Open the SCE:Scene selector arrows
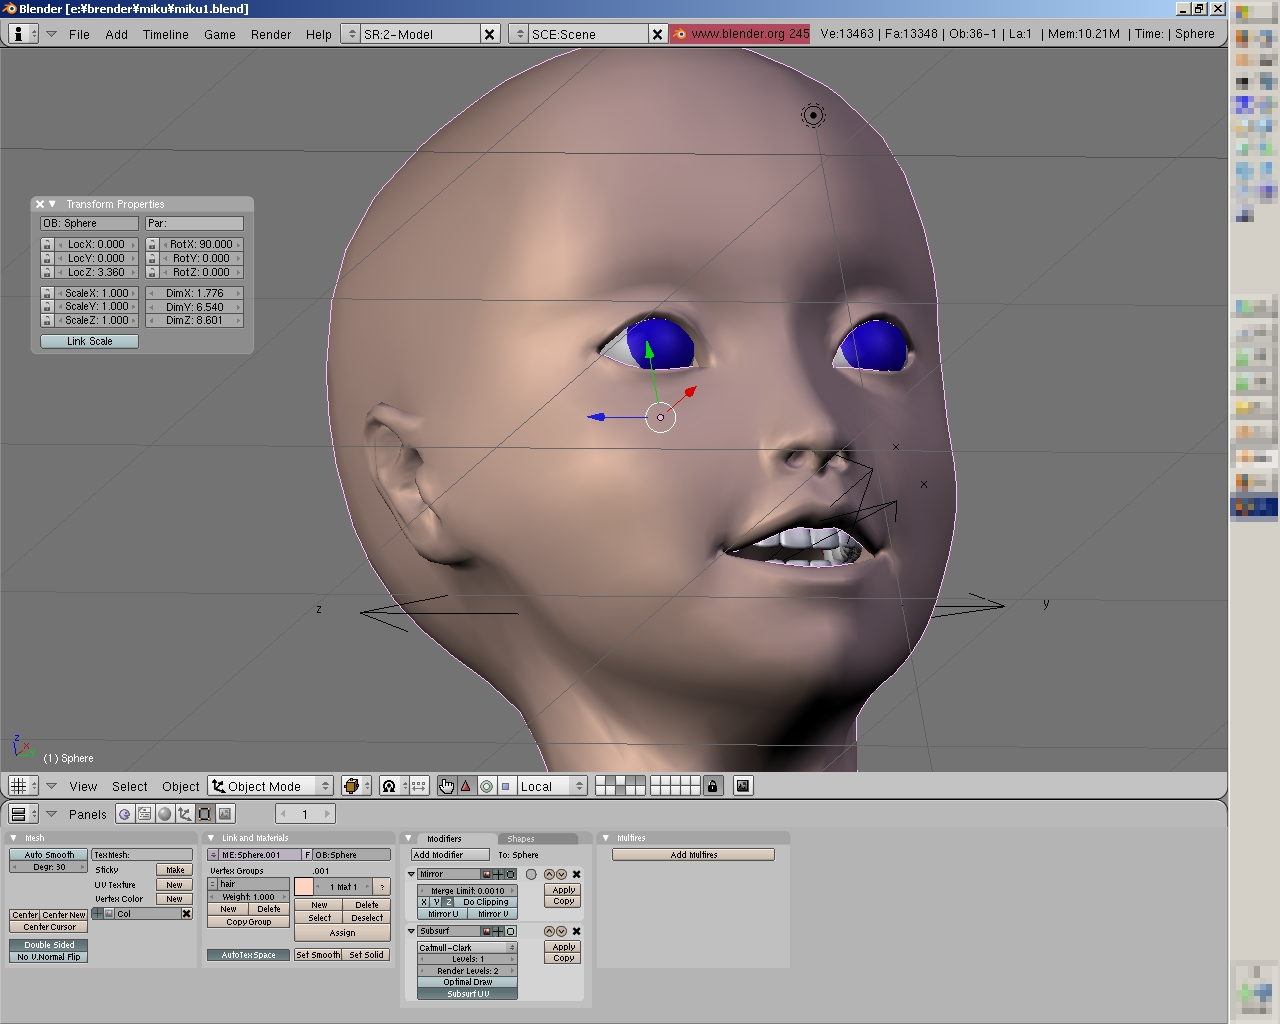The width and height of the screenshot is (1280, 1024). 518,34
